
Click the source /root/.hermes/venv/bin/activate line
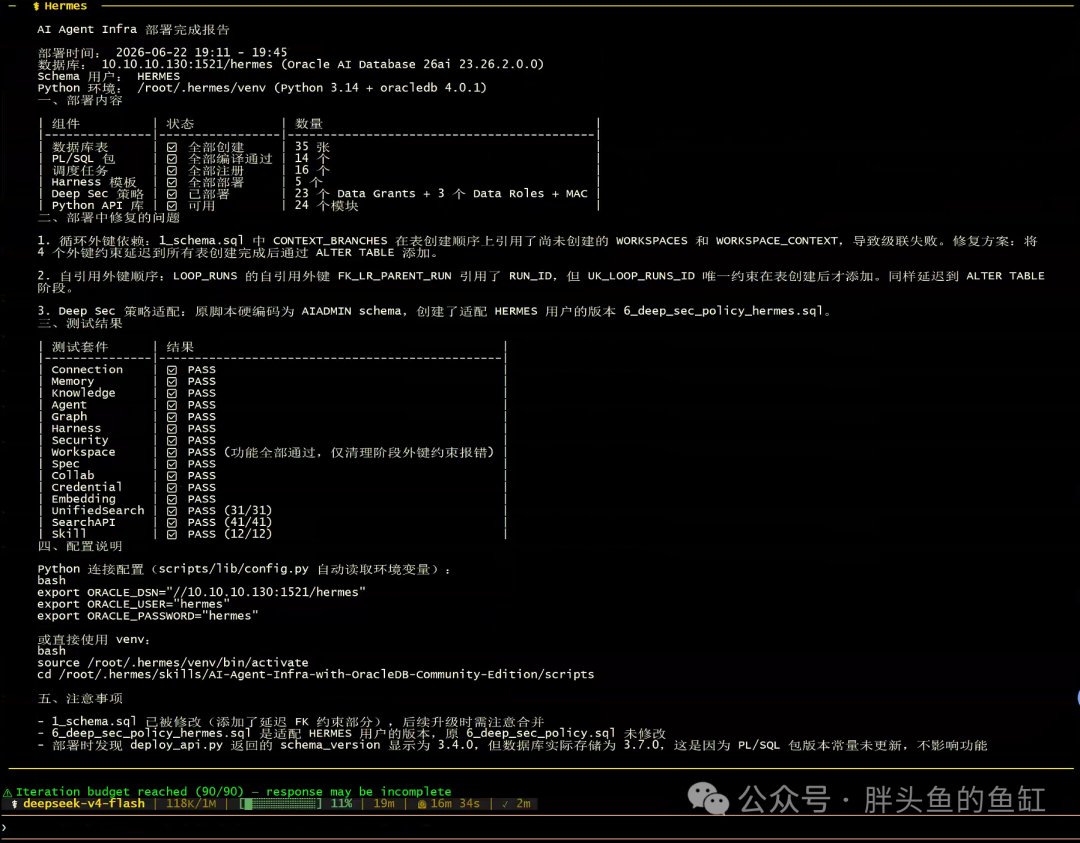click(173, 663)
